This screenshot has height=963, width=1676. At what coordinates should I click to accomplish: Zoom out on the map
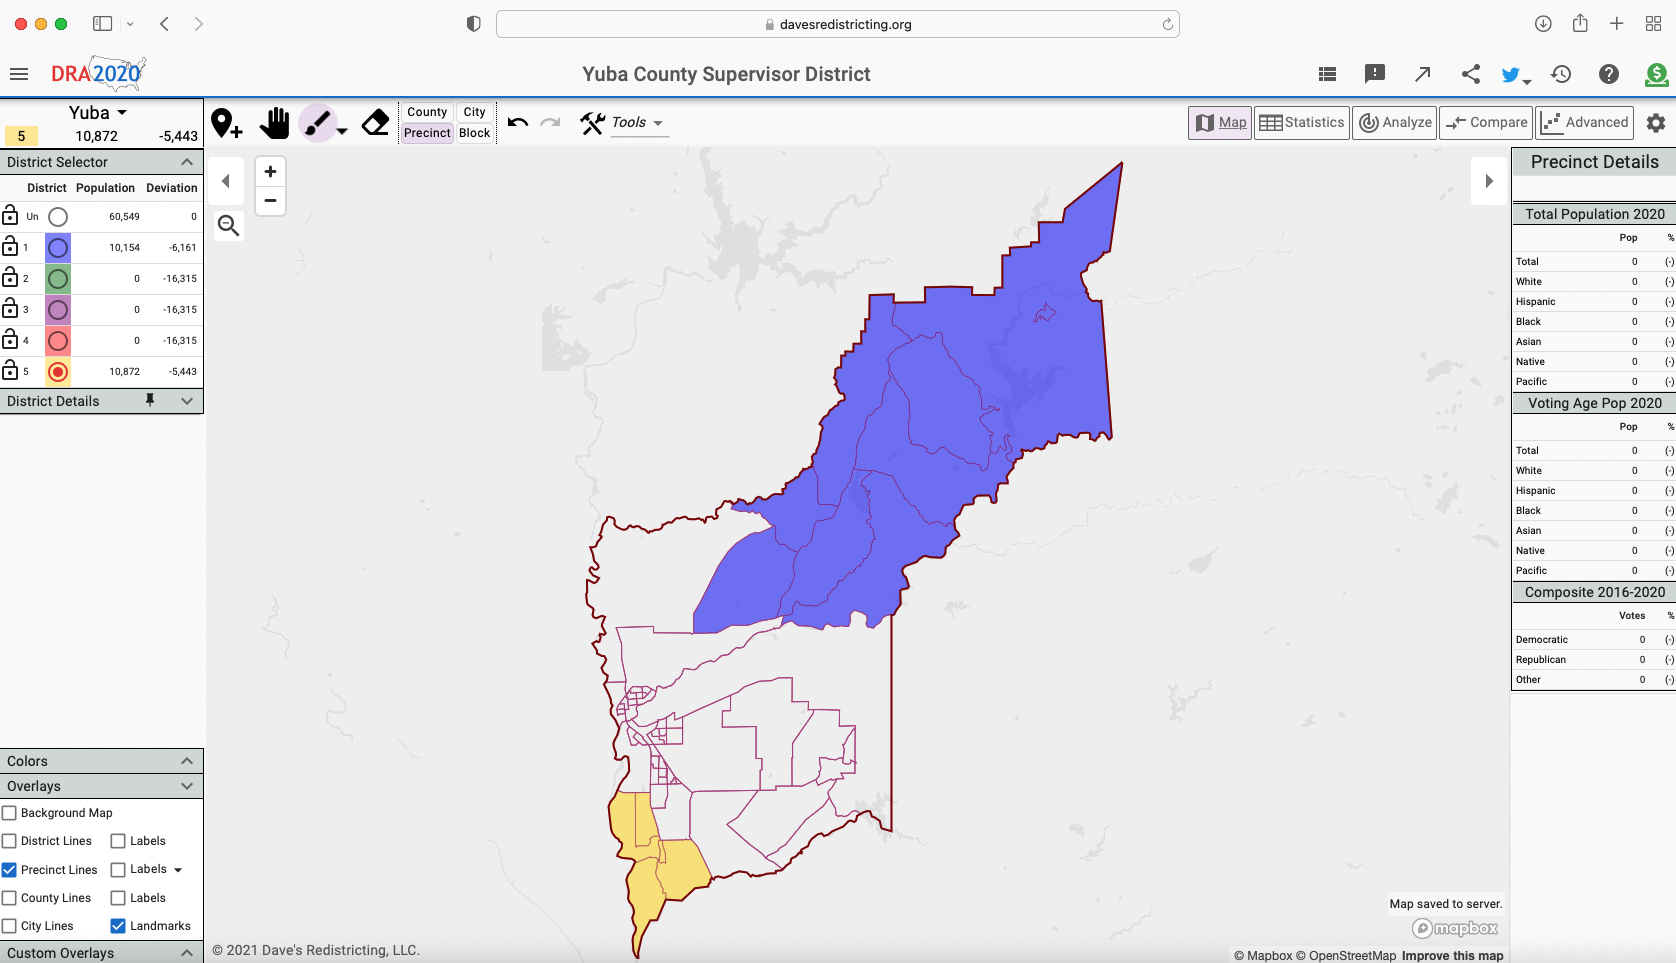point(270,200)
